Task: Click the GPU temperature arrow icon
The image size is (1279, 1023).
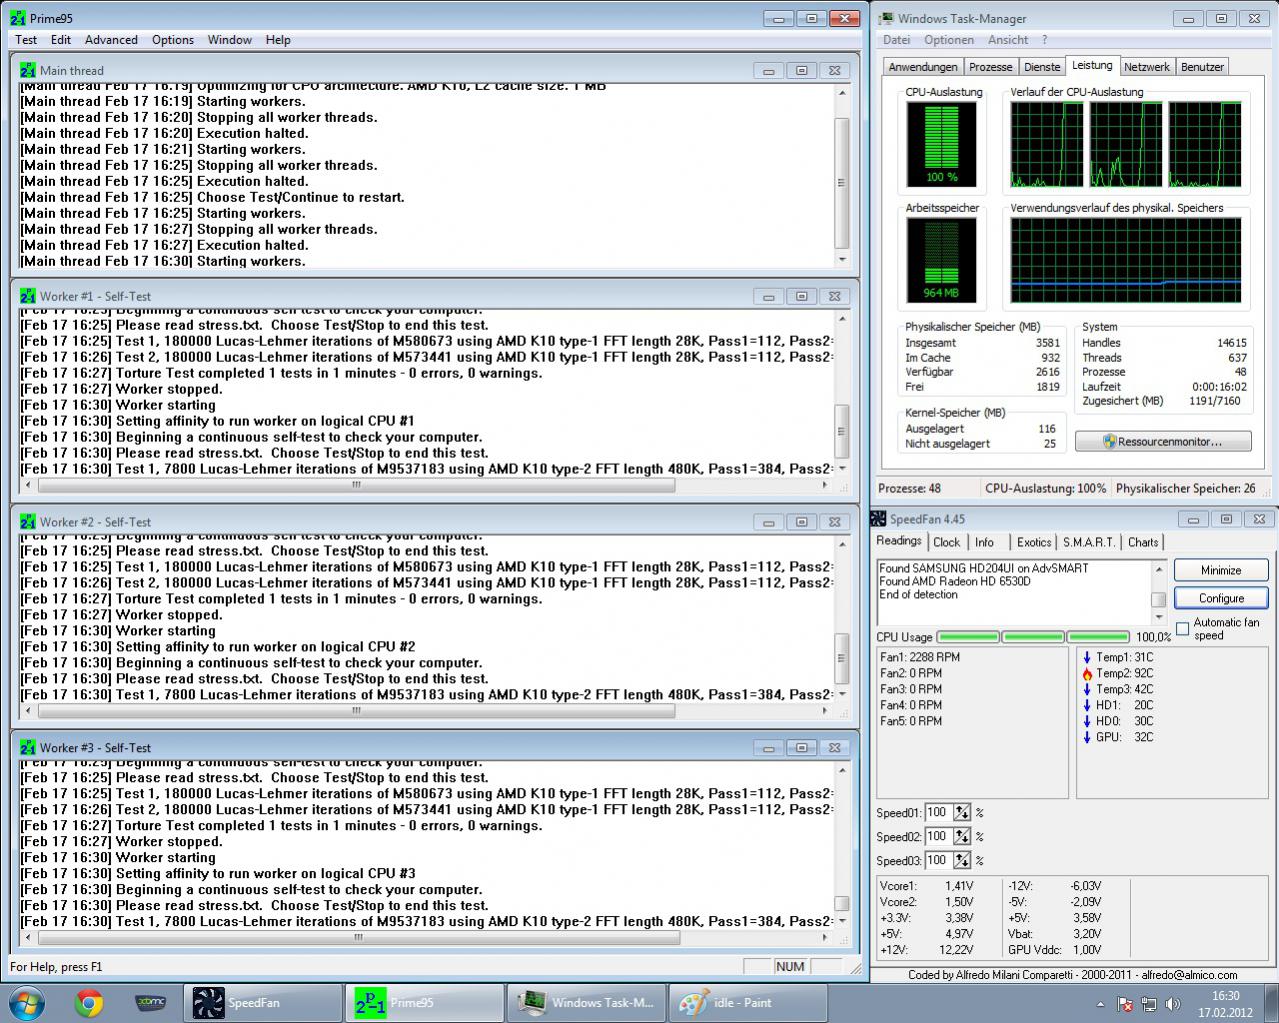Action: [x=1087, y=737]
